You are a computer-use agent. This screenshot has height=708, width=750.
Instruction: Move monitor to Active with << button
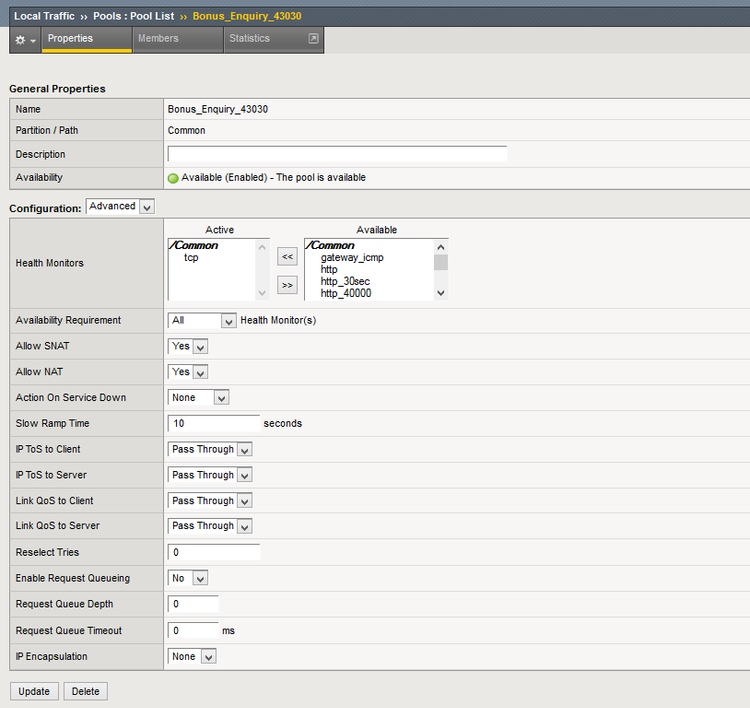(x=288, y=257)
